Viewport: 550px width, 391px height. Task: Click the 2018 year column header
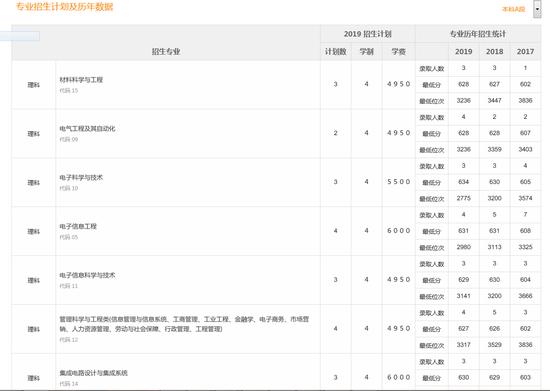click(494, 52)
